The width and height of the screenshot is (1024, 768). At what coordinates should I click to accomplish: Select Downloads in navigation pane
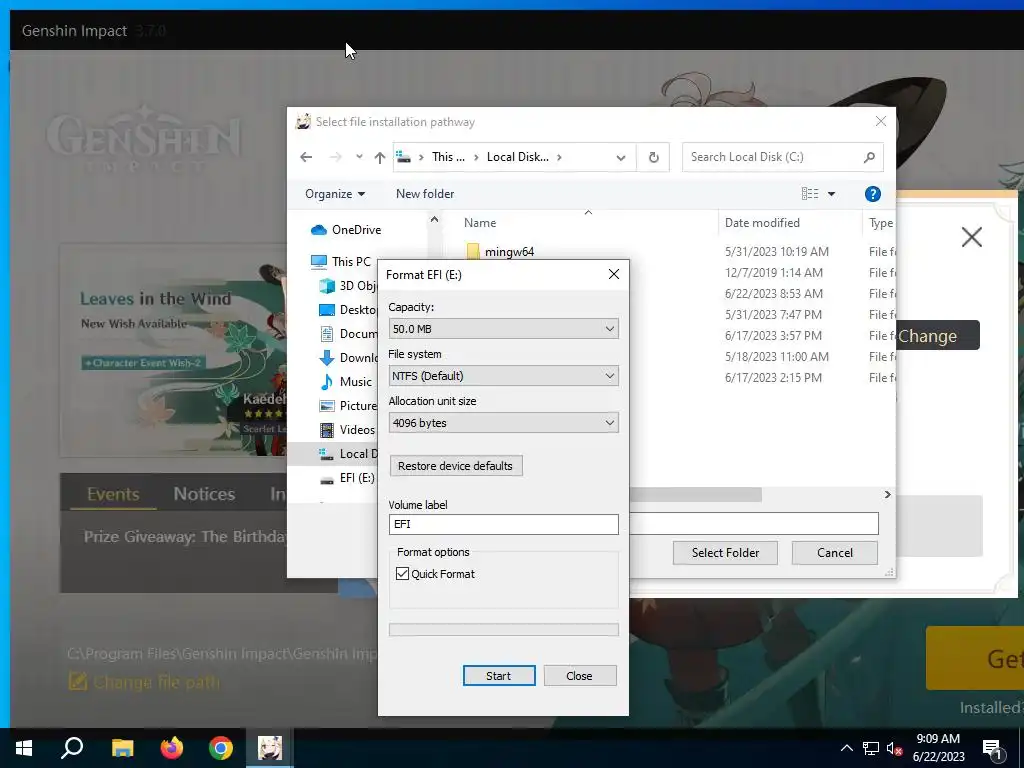pos(348,358)
